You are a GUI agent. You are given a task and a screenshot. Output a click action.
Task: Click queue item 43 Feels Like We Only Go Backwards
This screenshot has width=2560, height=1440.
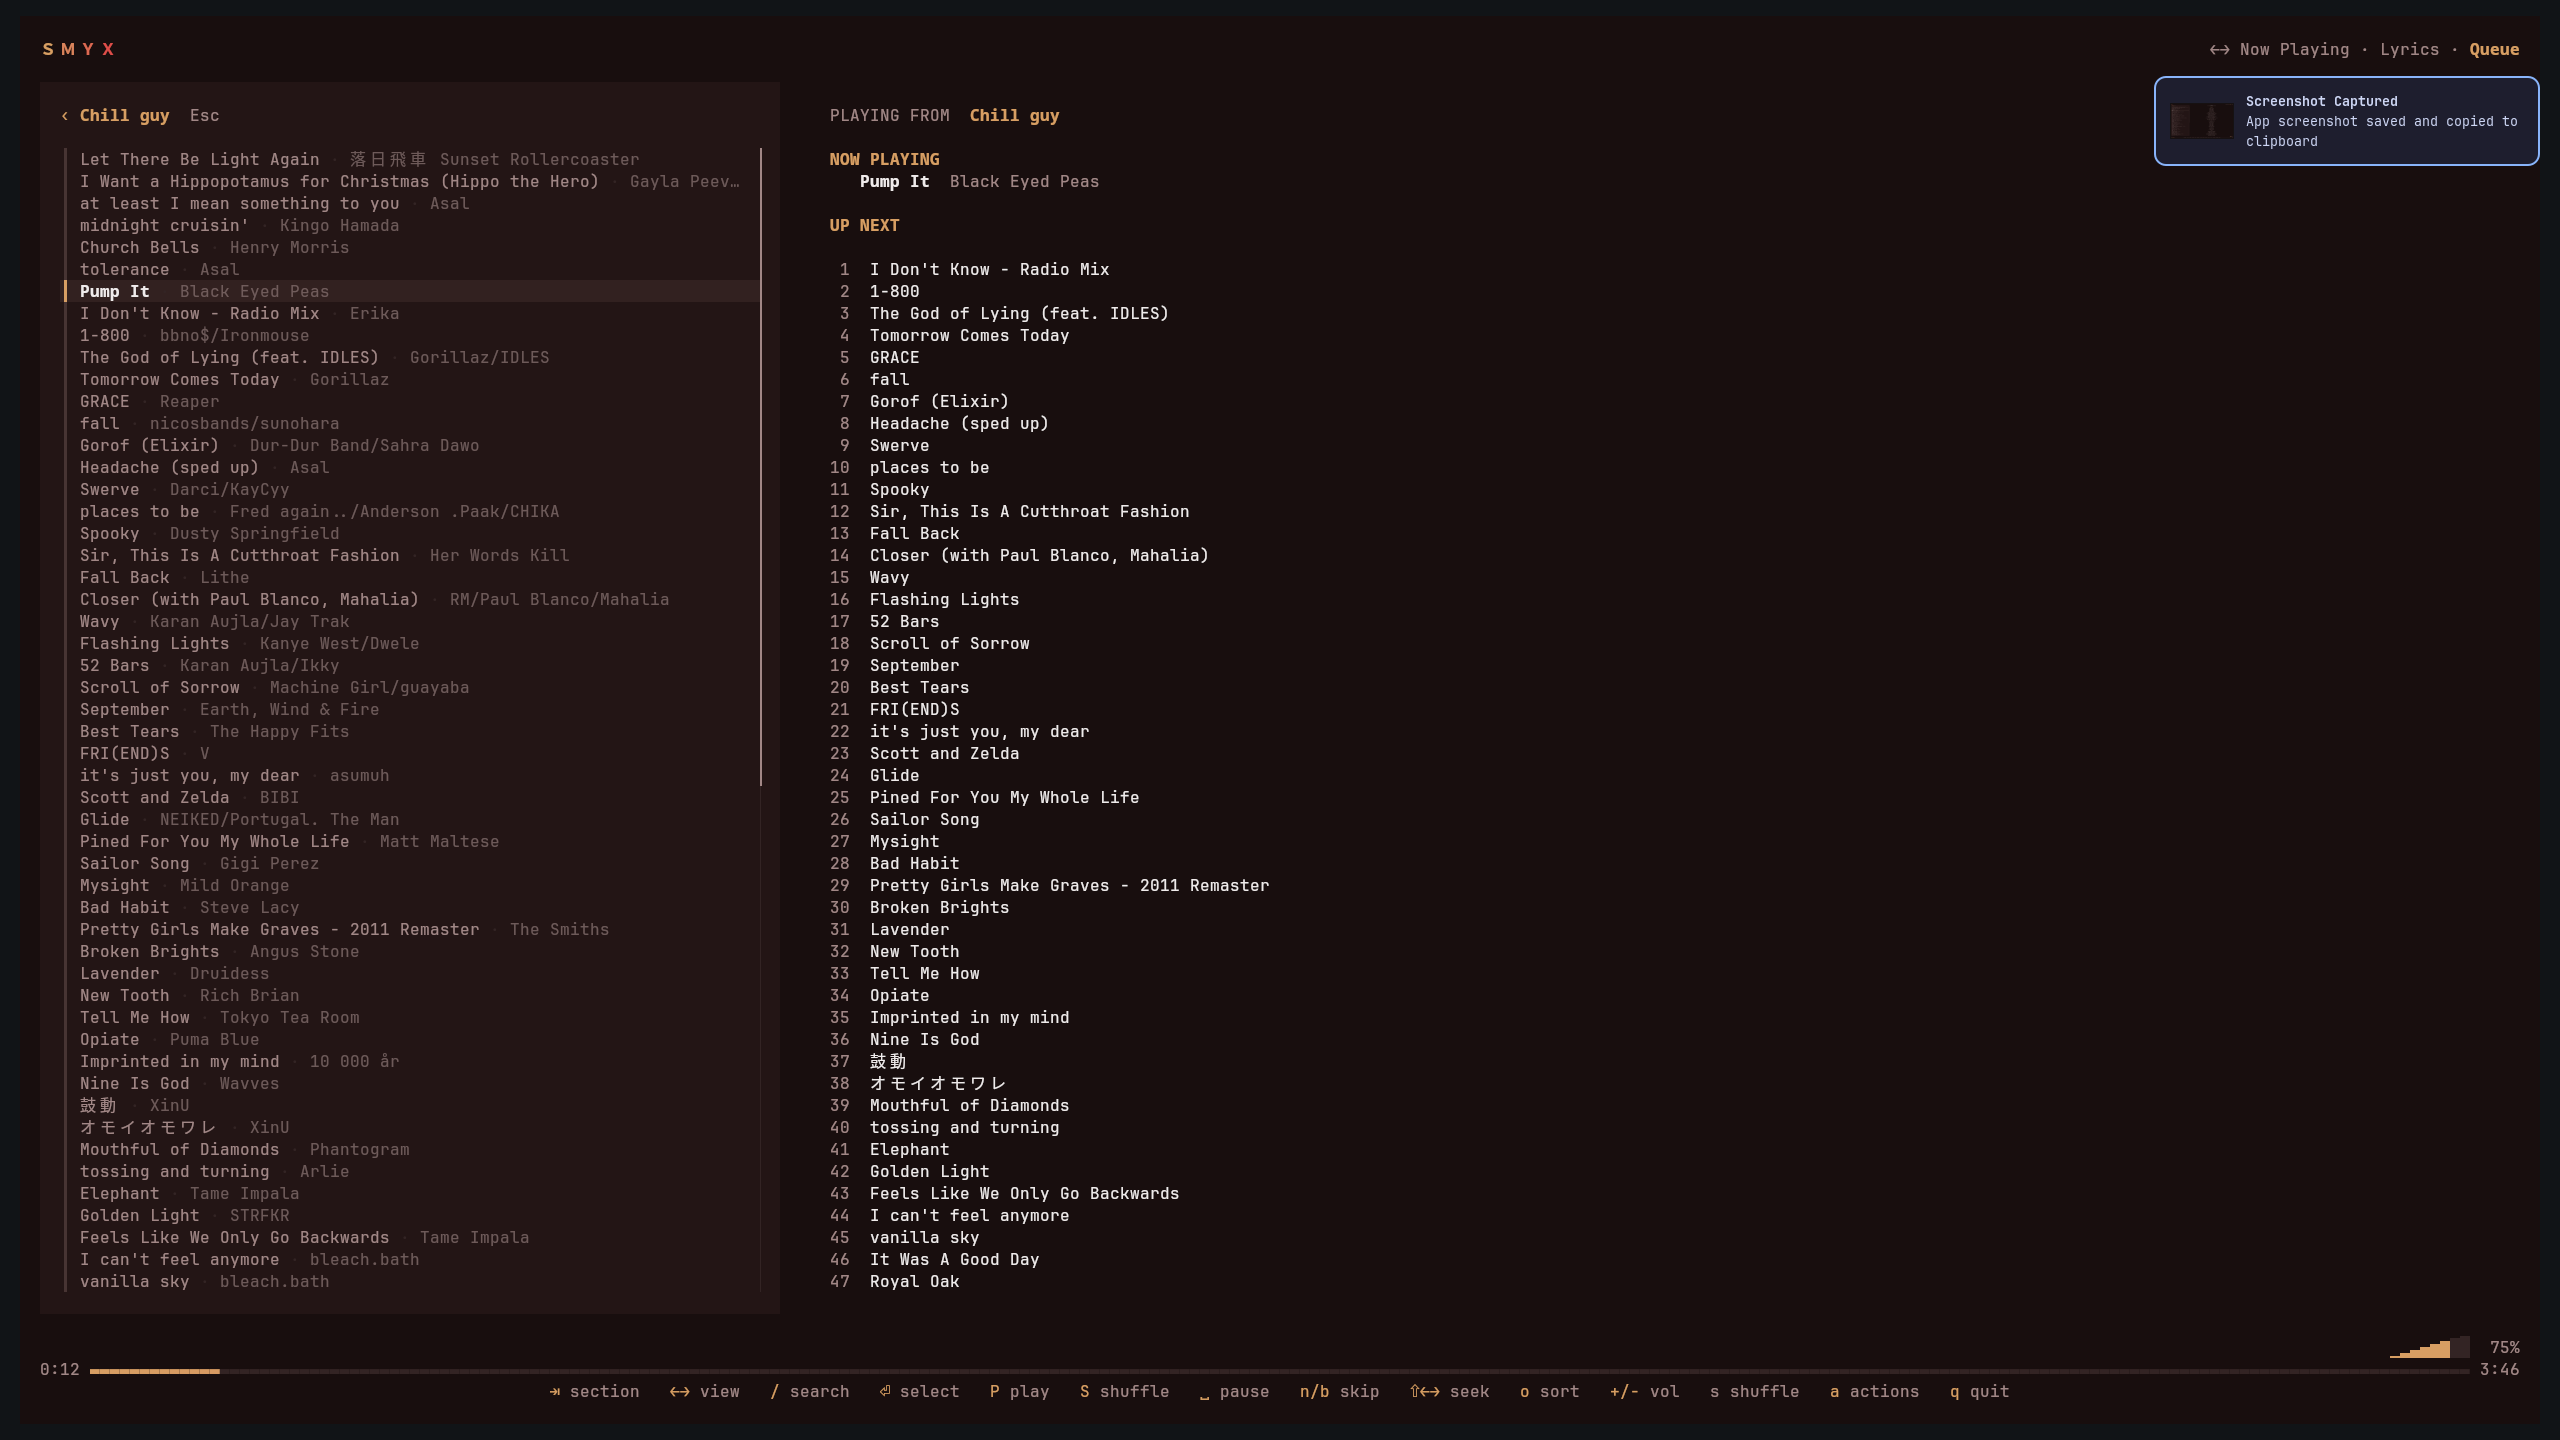pyautogui.click(x=1024, y=1194)
